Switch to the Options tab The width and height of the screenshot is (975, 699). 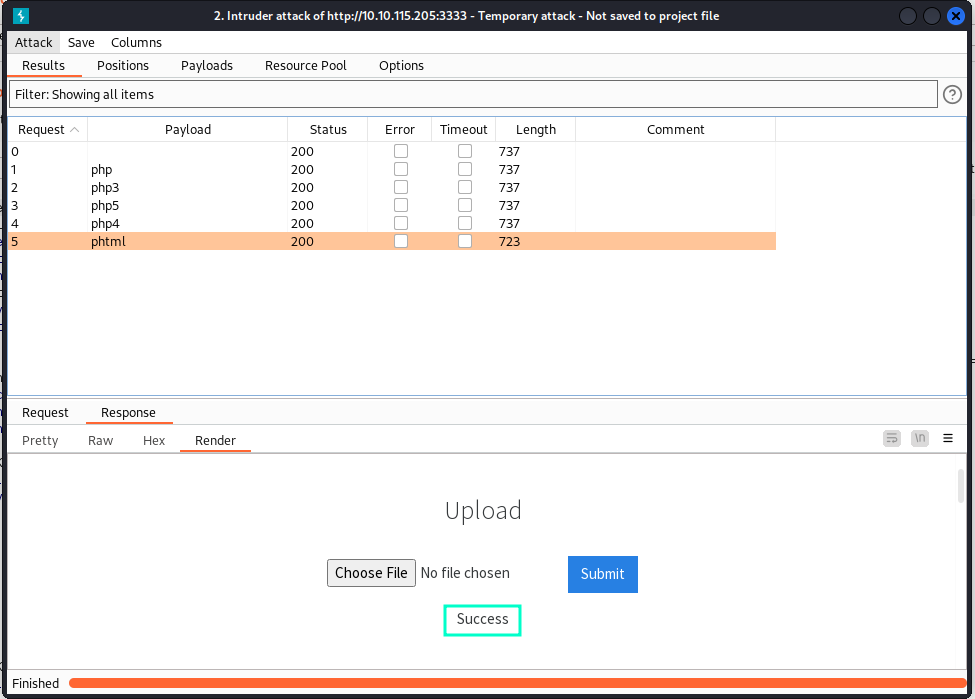click(x=401, y=65)
